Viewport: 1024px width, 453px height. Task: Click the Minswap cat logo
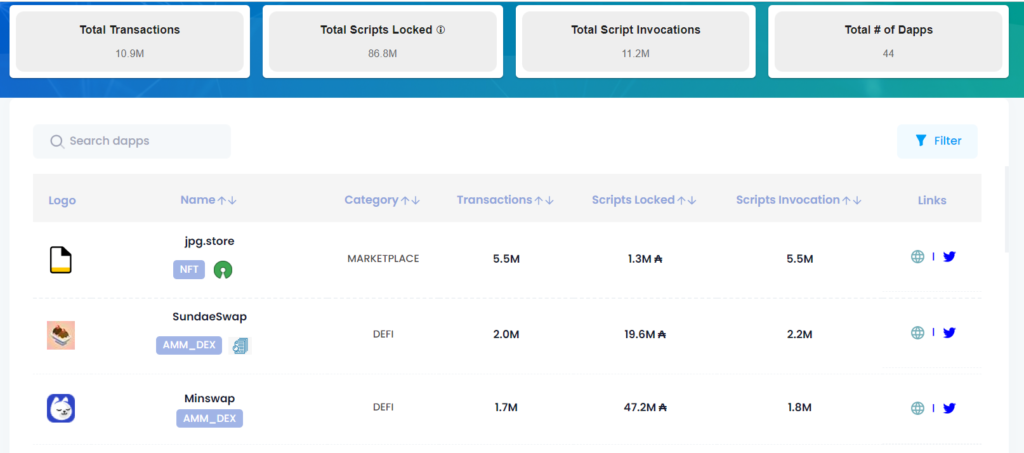tap(61, 408)
